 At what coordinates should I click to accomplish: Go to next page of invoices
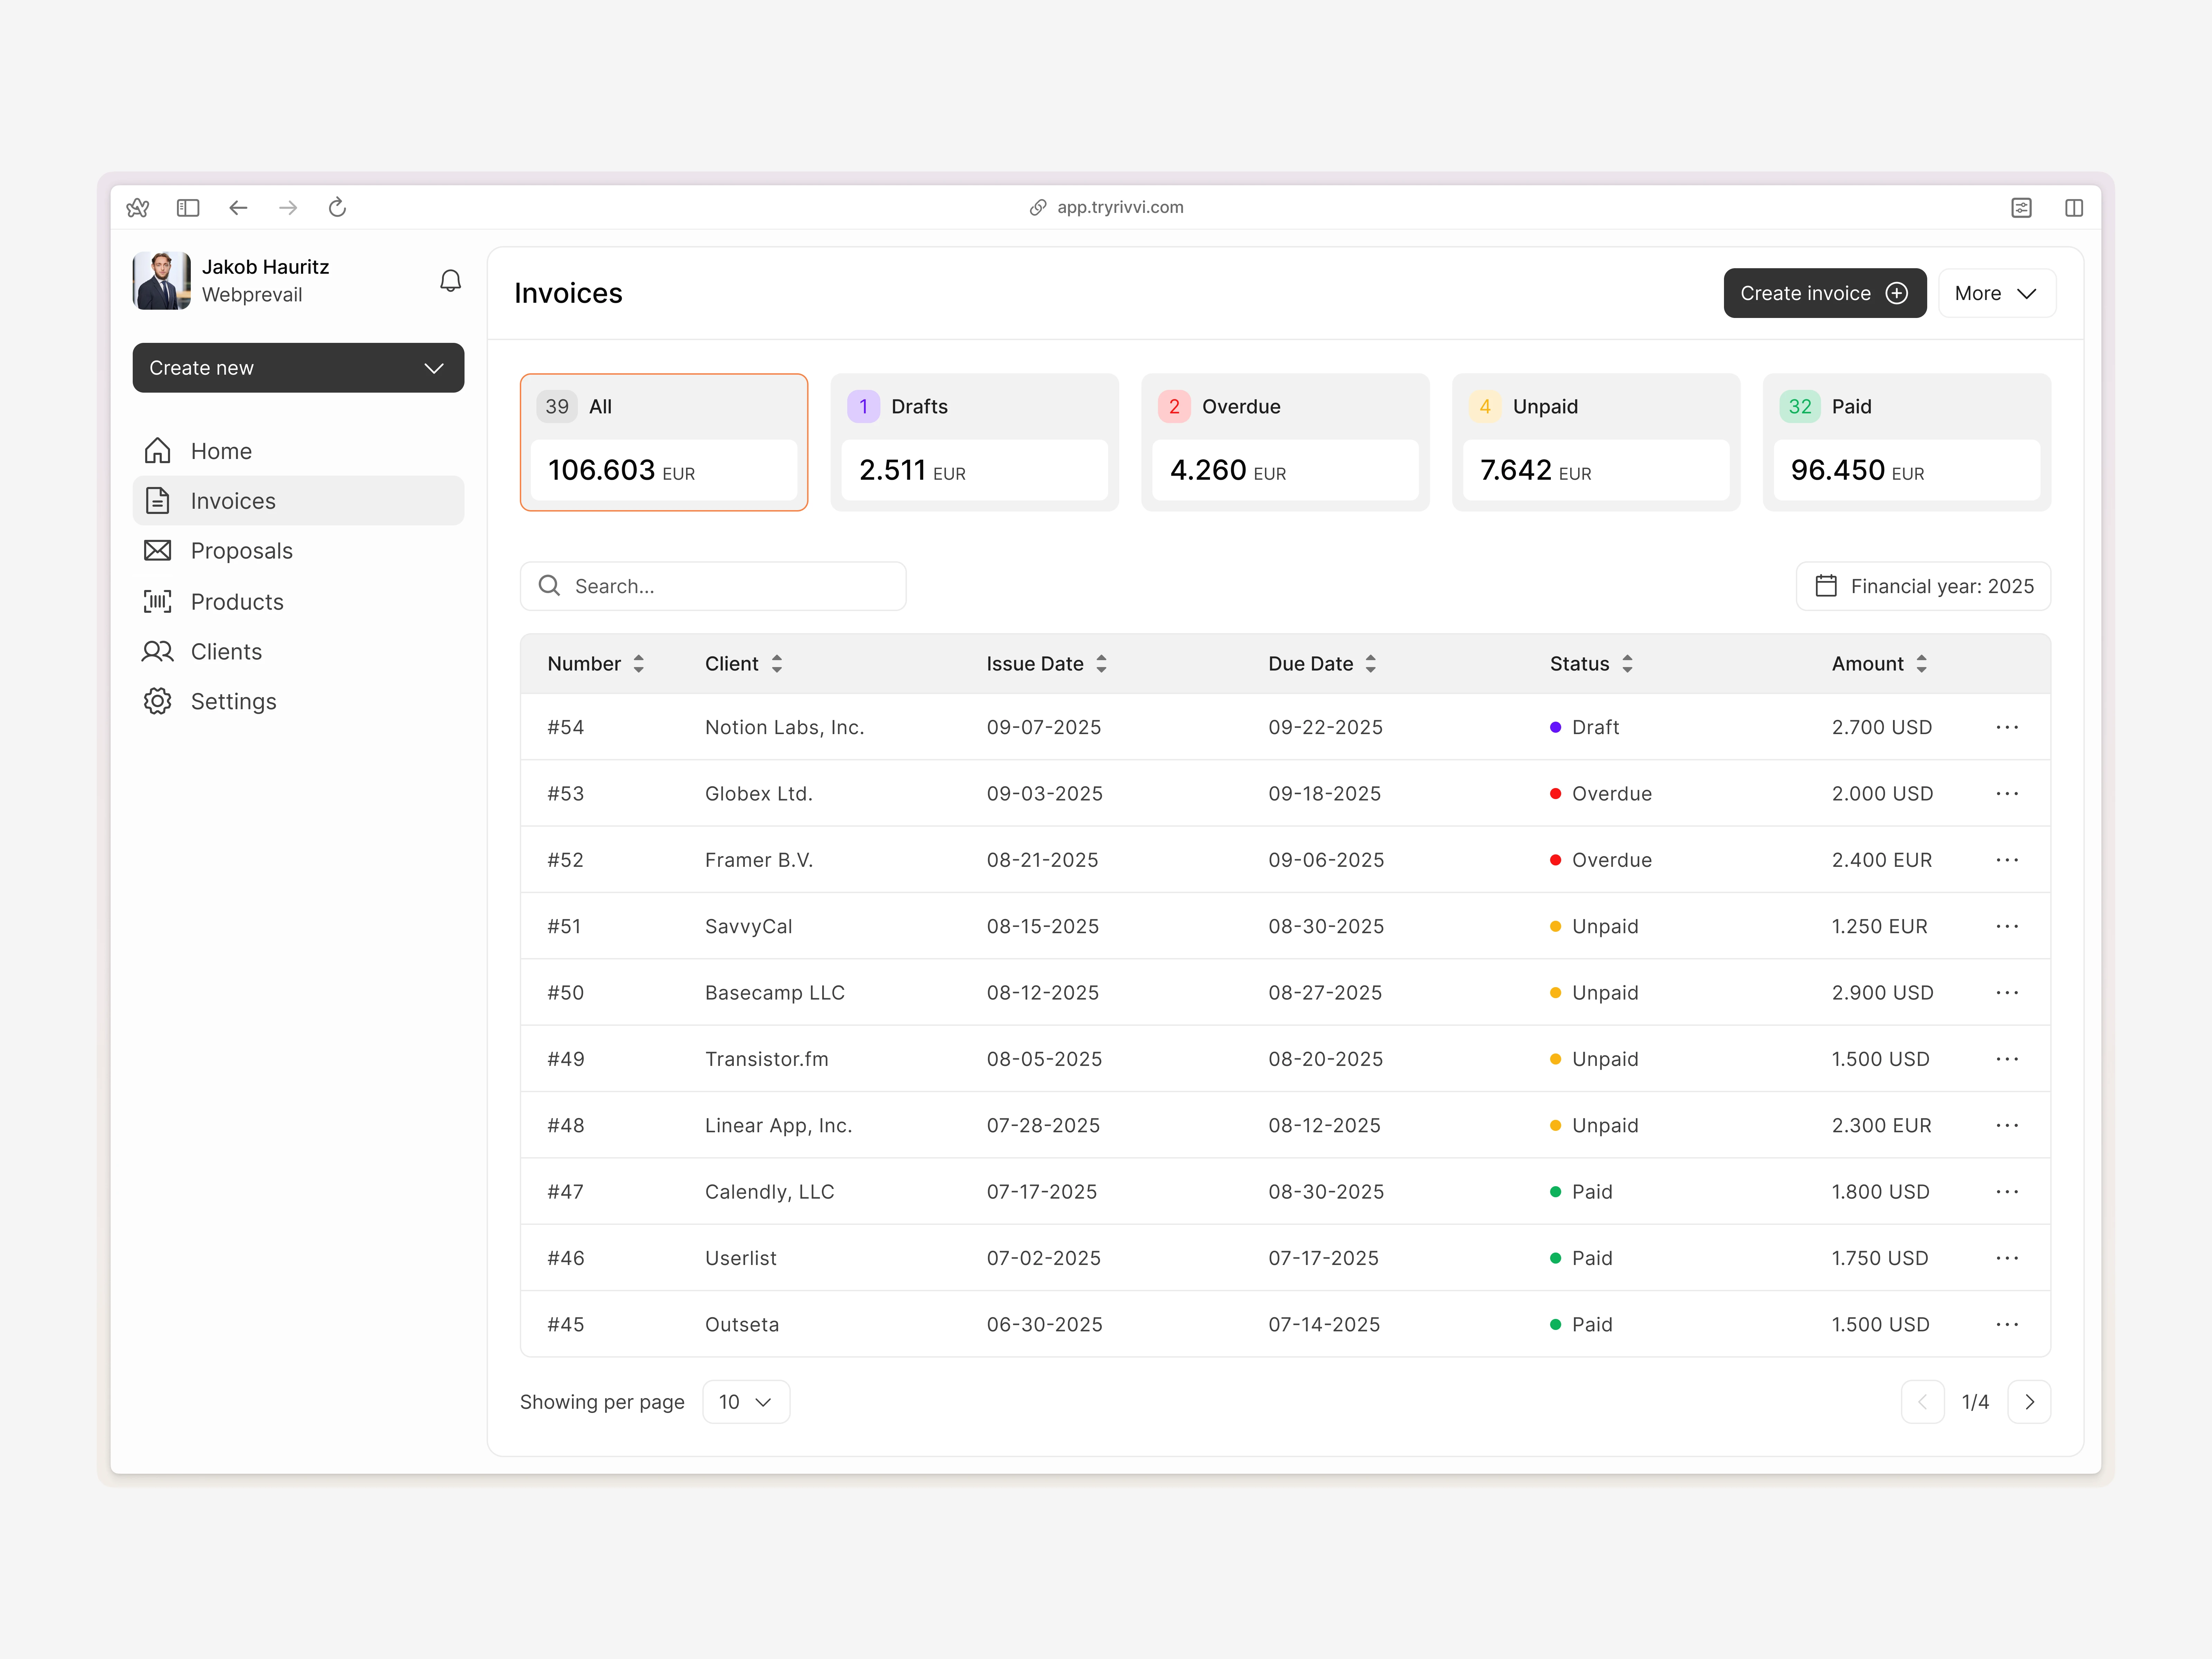(x=2029, y=1402)
